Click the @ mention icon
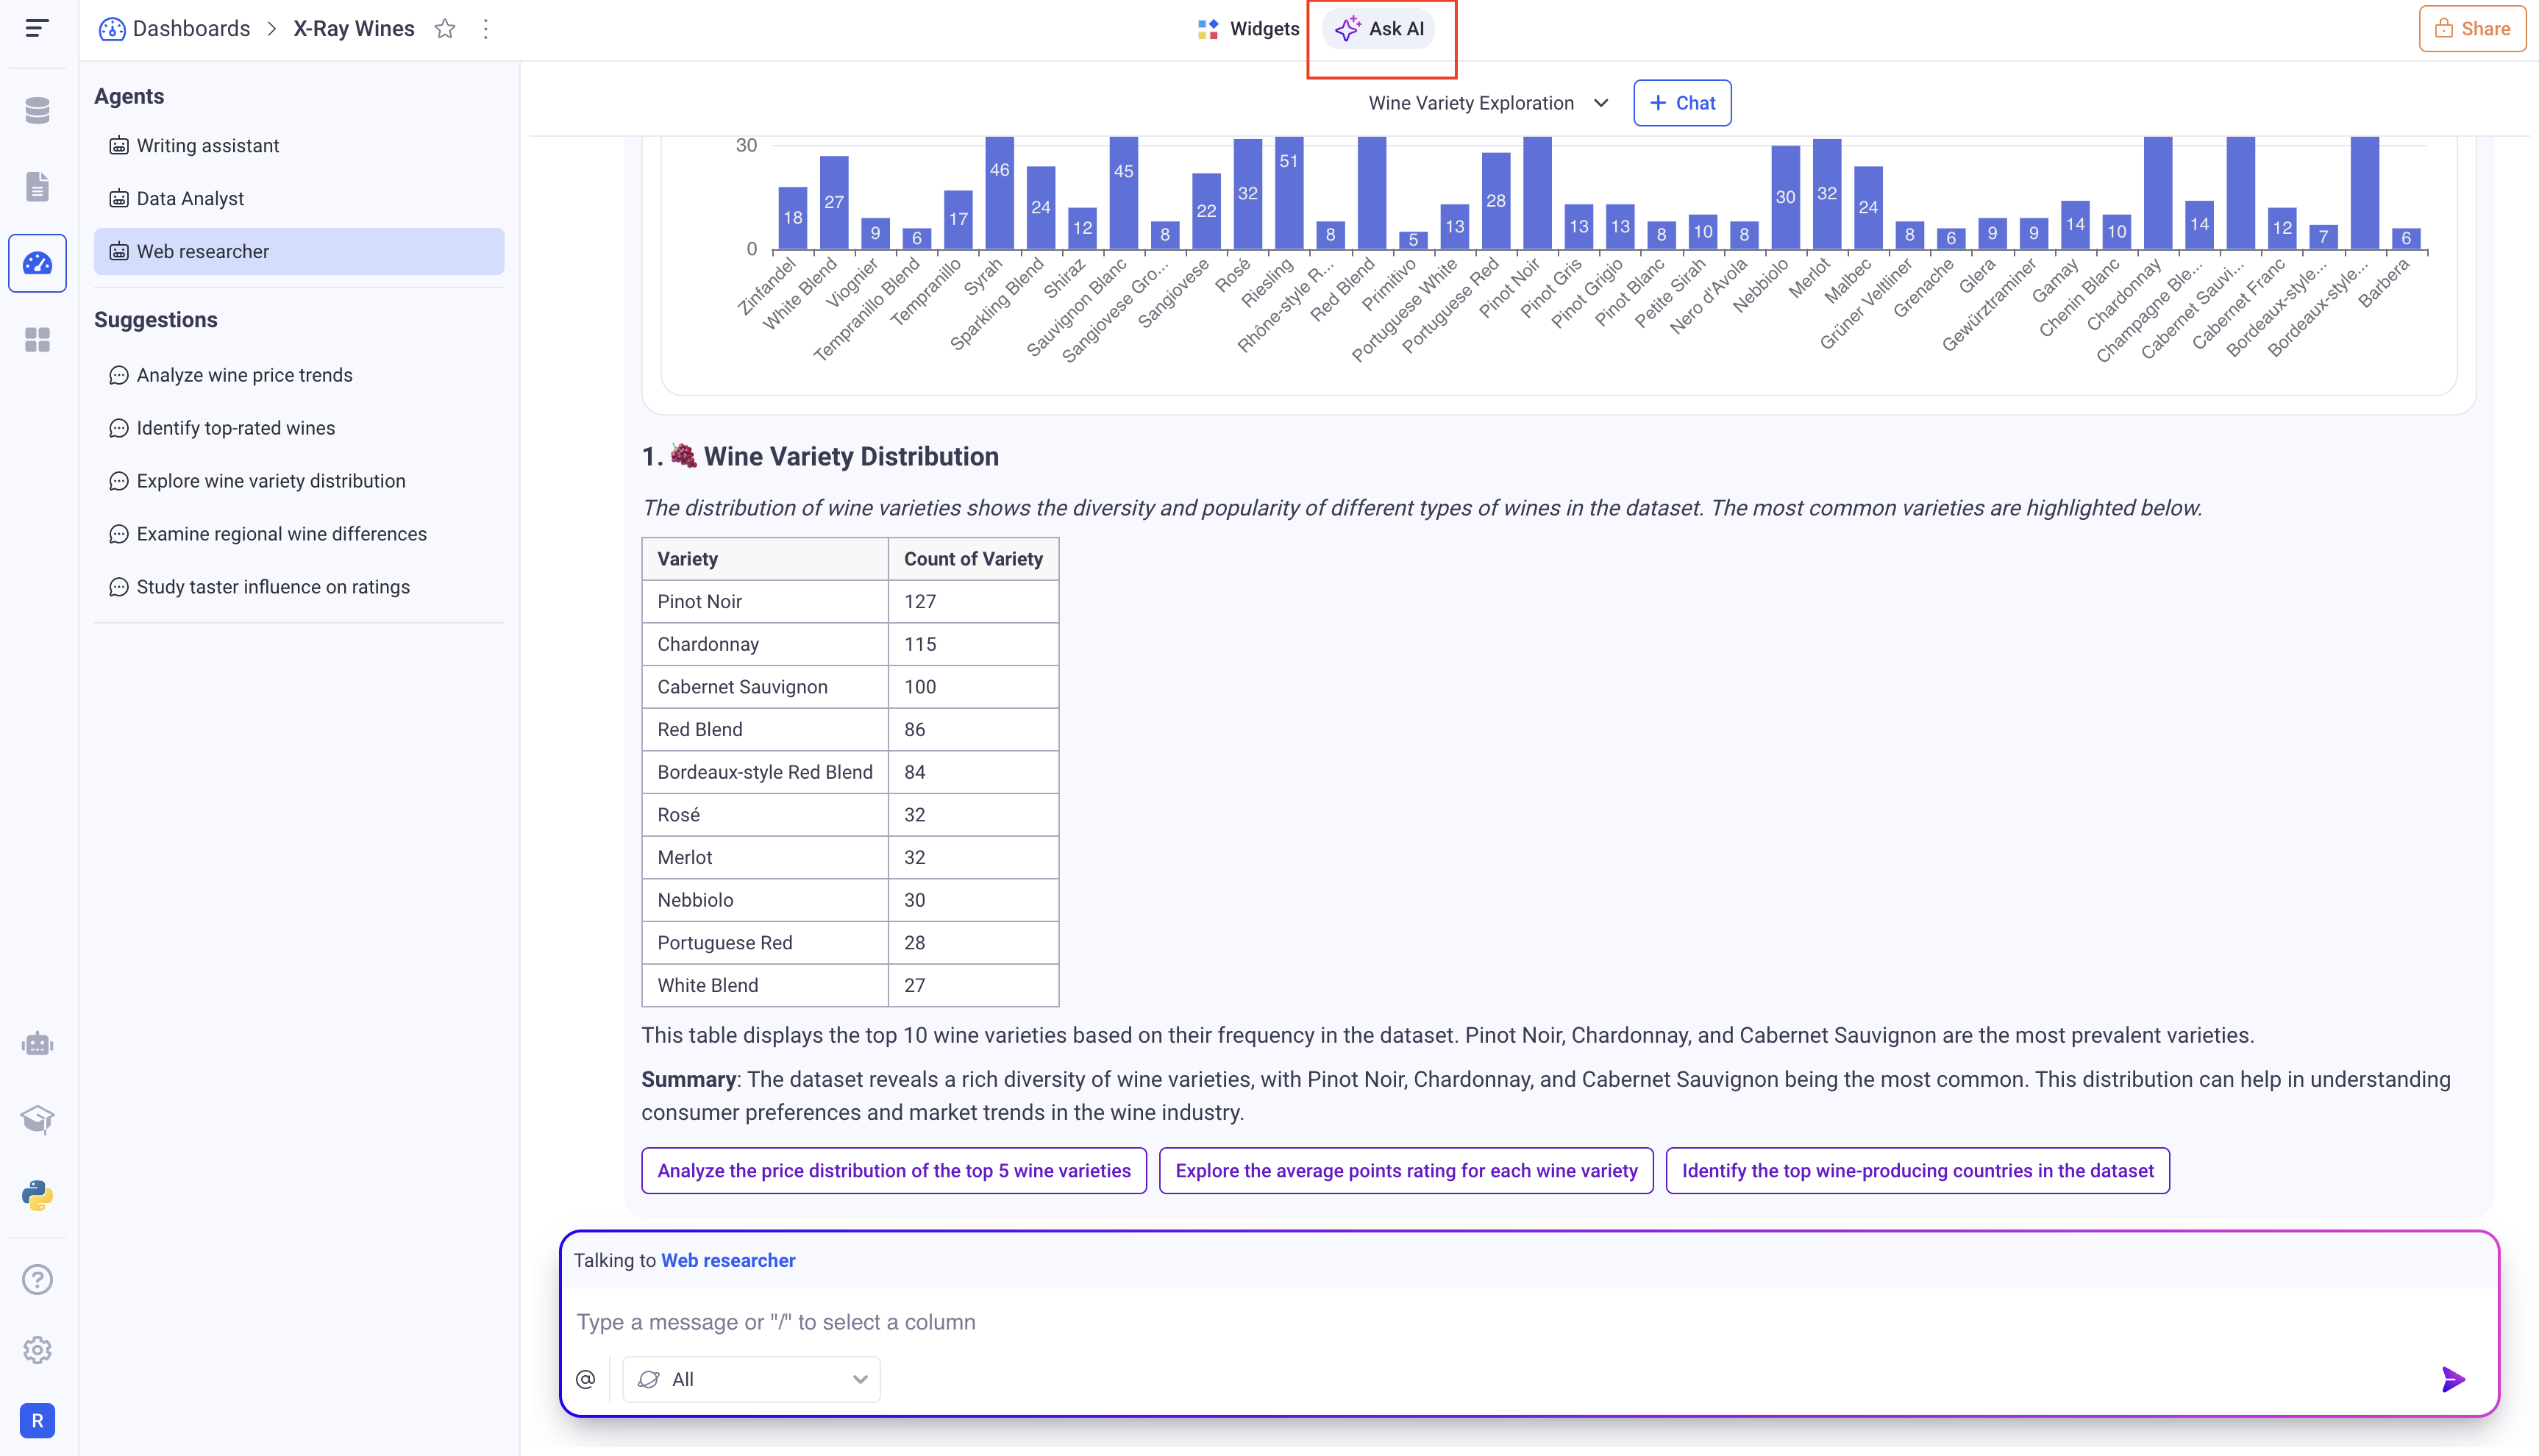The width and height of the screenshot is (2539, 1456). [x=586, y=1379]
